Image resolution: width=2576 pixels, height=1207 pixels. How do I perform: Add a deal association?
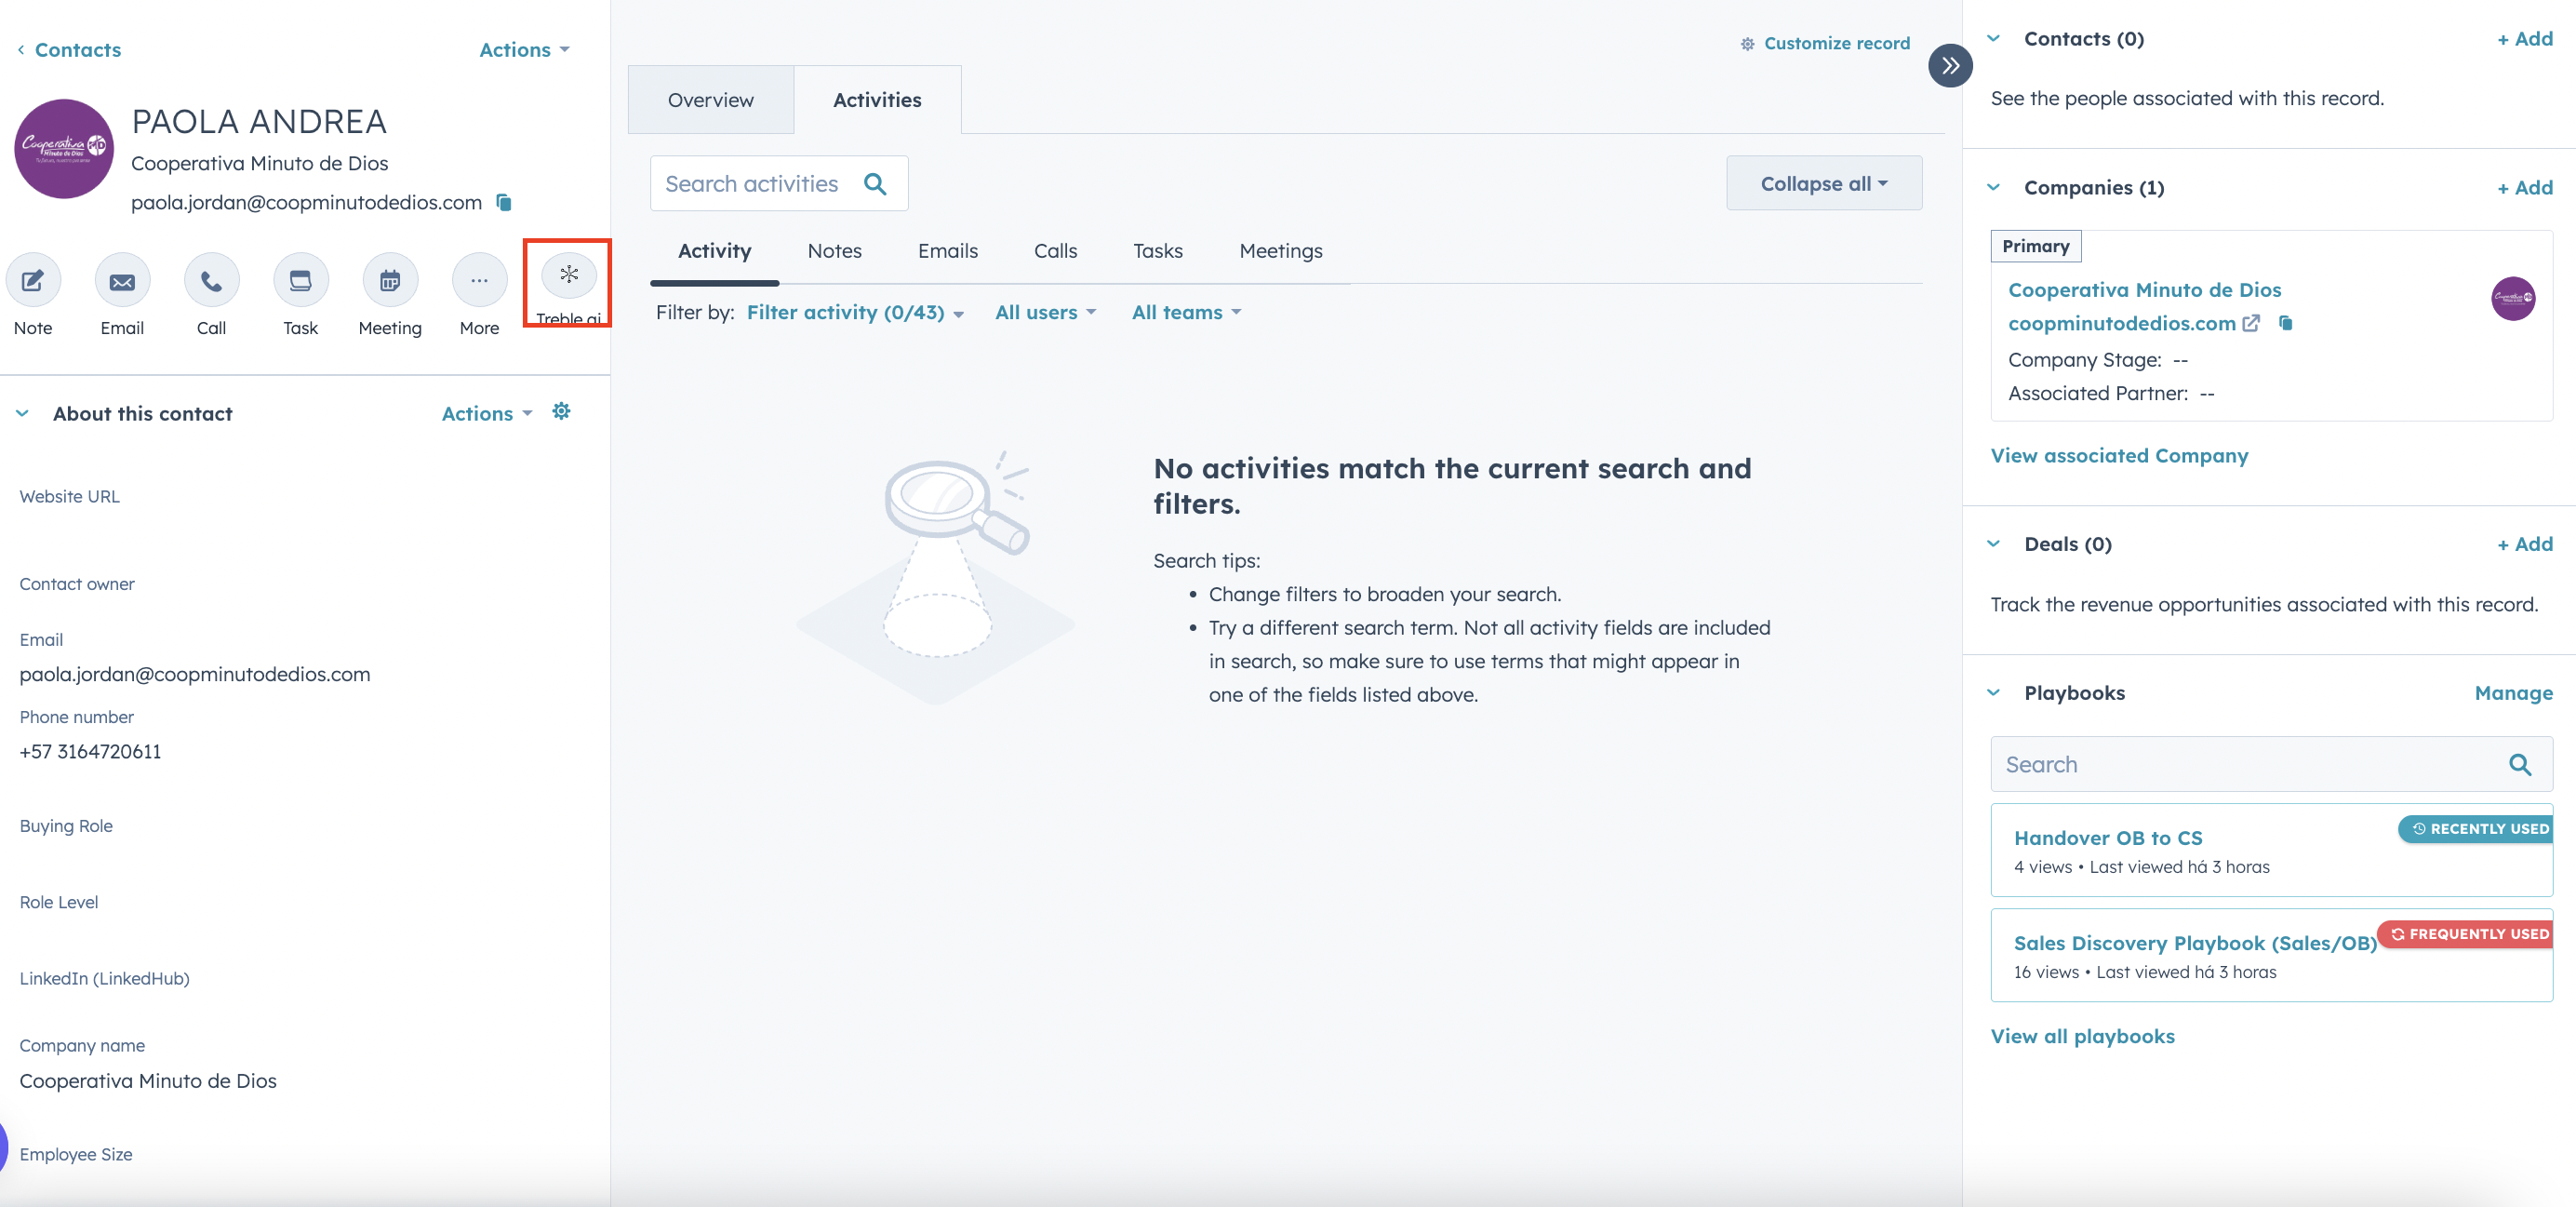point(2524,544)
